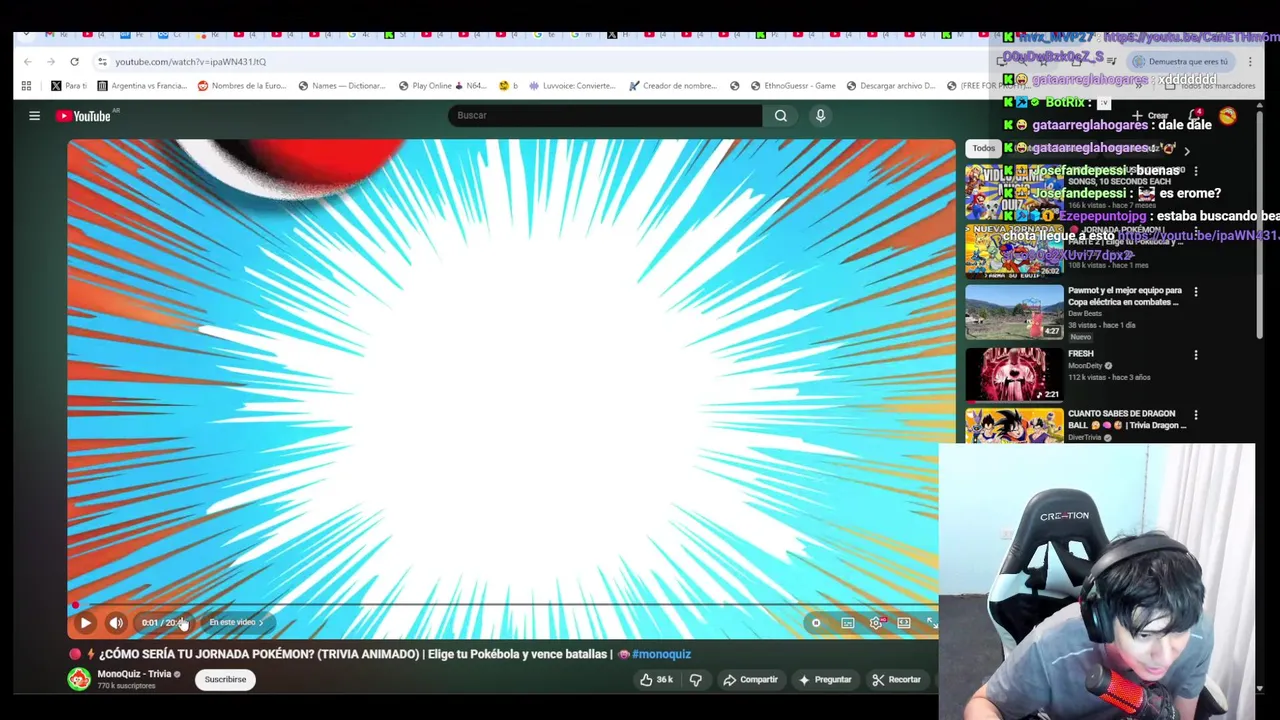The height and width of the screenshot is (720, 1280).
Task: Subscribe with the Suscribirse button
Action: point(225,680)
